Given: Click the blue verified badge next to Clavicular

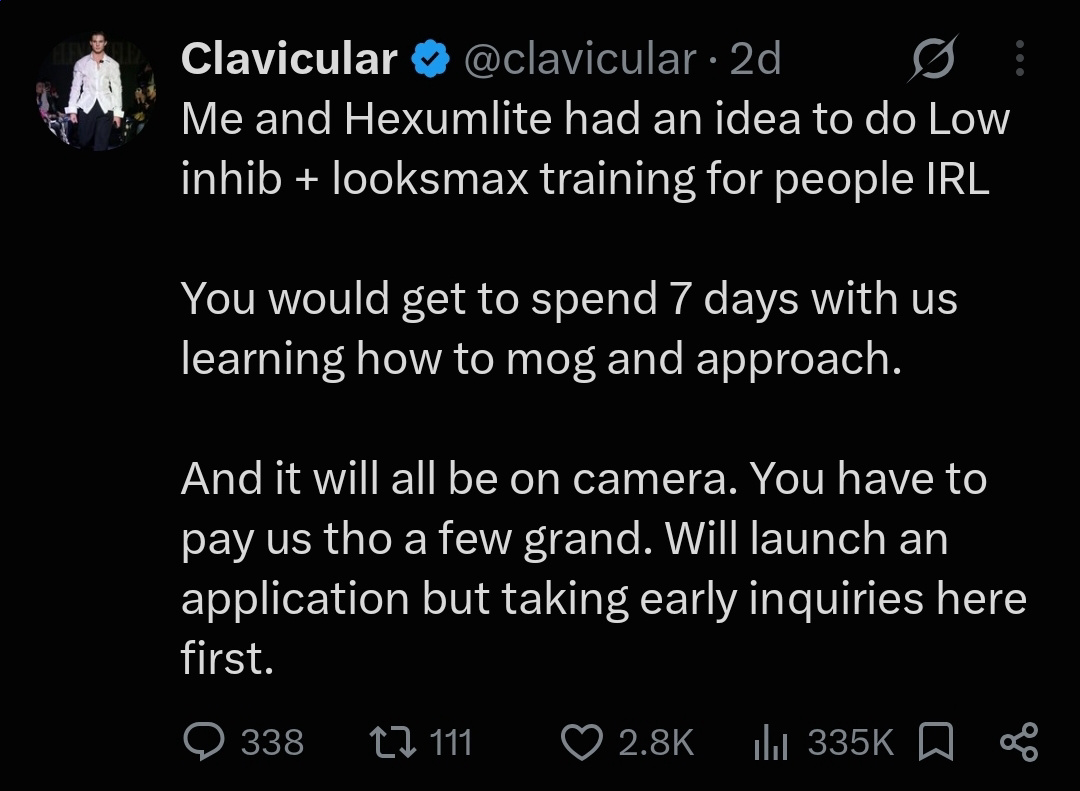Looking at the screenshot, I should click(430, 59).
